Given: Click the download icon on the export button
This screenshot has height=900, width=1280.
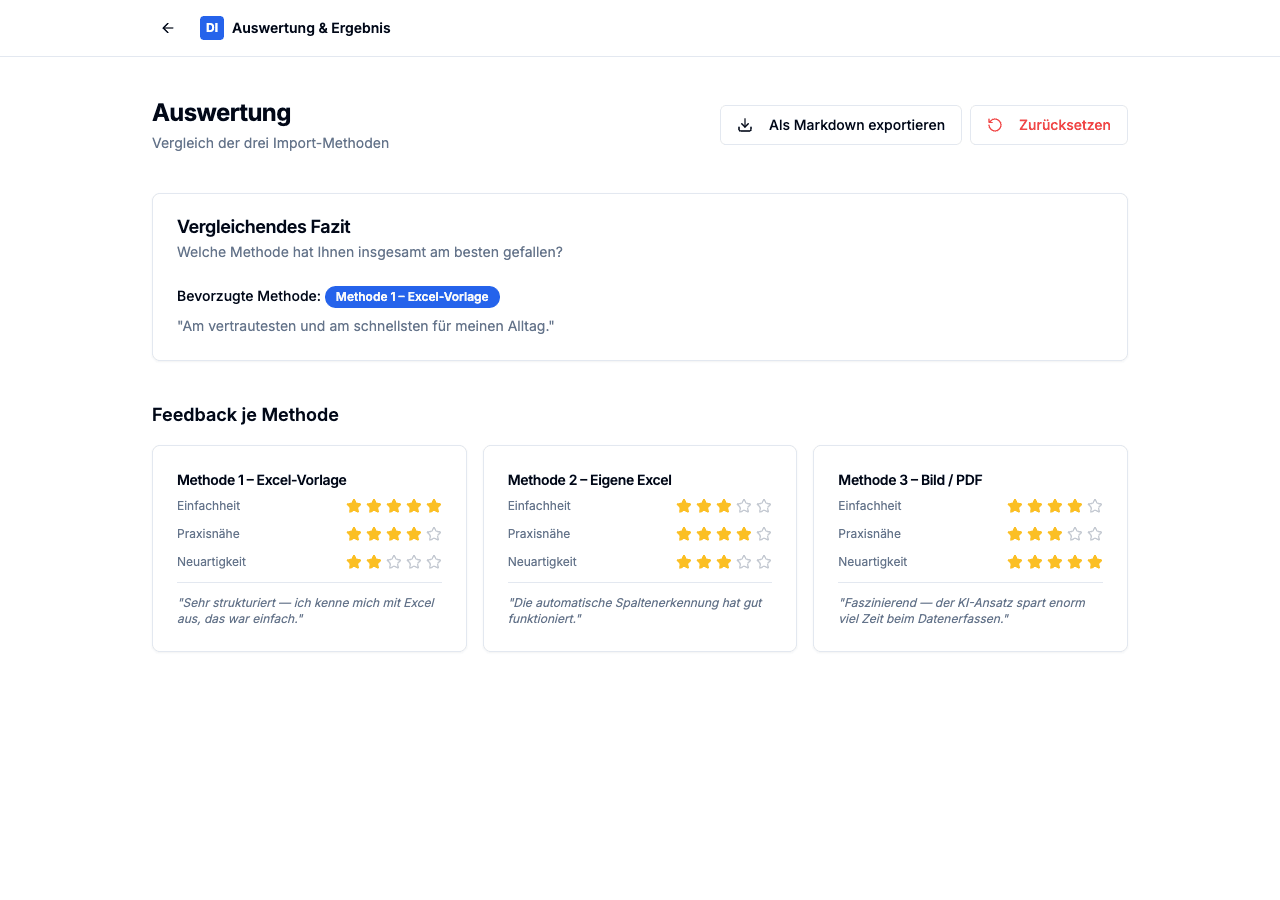Looking at the screenshot, I should [744, 124].
